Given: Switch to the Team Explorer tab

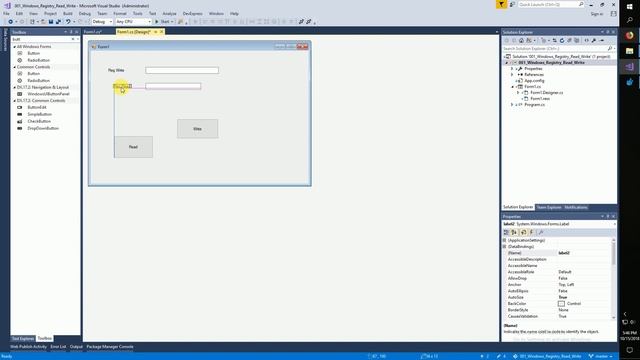Looking at the screenshot, I should 549,207.
